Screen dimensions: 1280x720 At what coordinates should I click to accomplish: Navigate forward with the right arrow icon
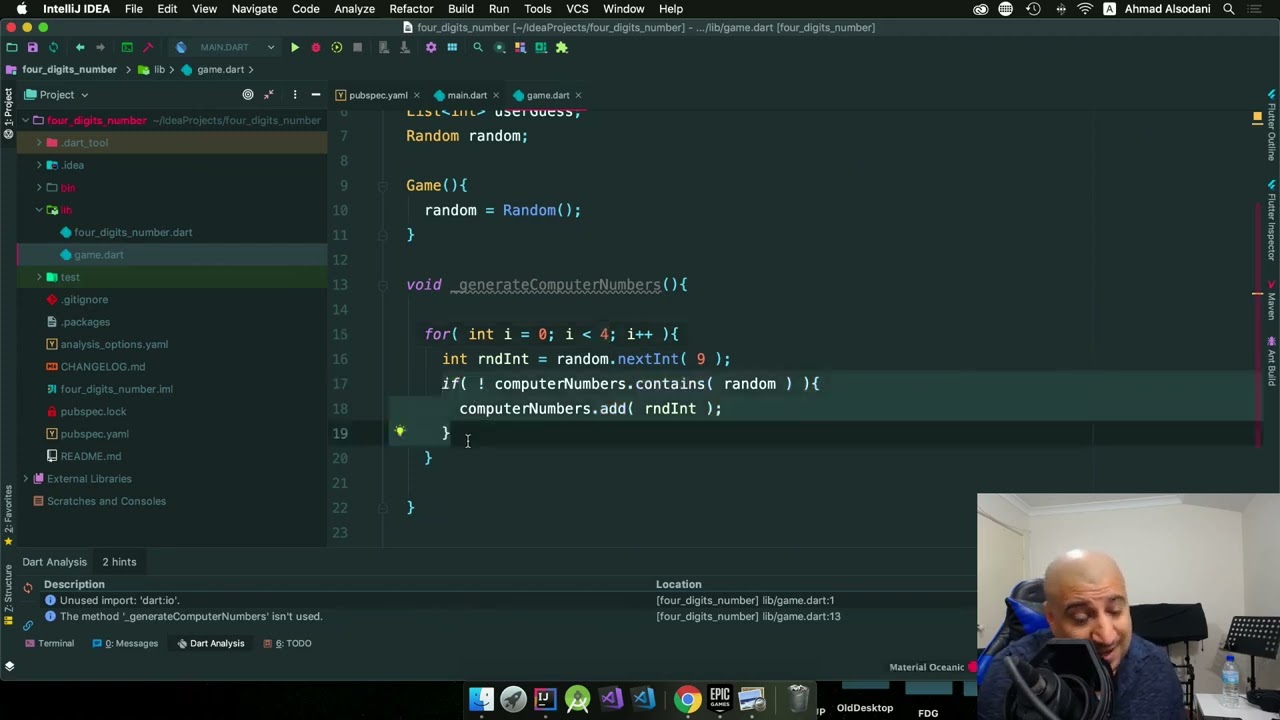(100, 47)
